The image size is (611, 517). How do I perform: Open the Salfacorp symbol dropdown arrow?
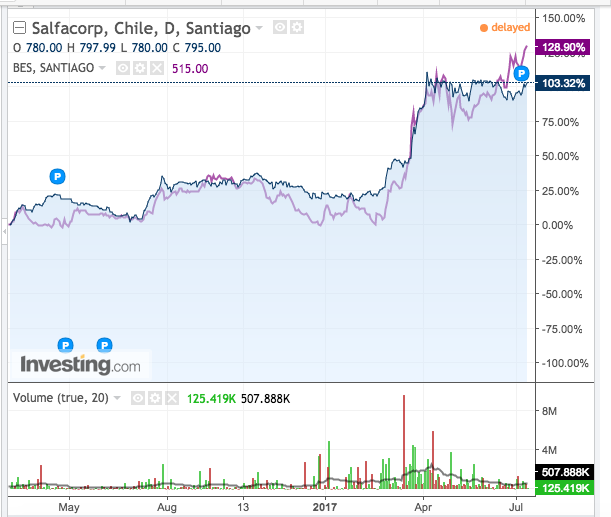coord(259,28)
